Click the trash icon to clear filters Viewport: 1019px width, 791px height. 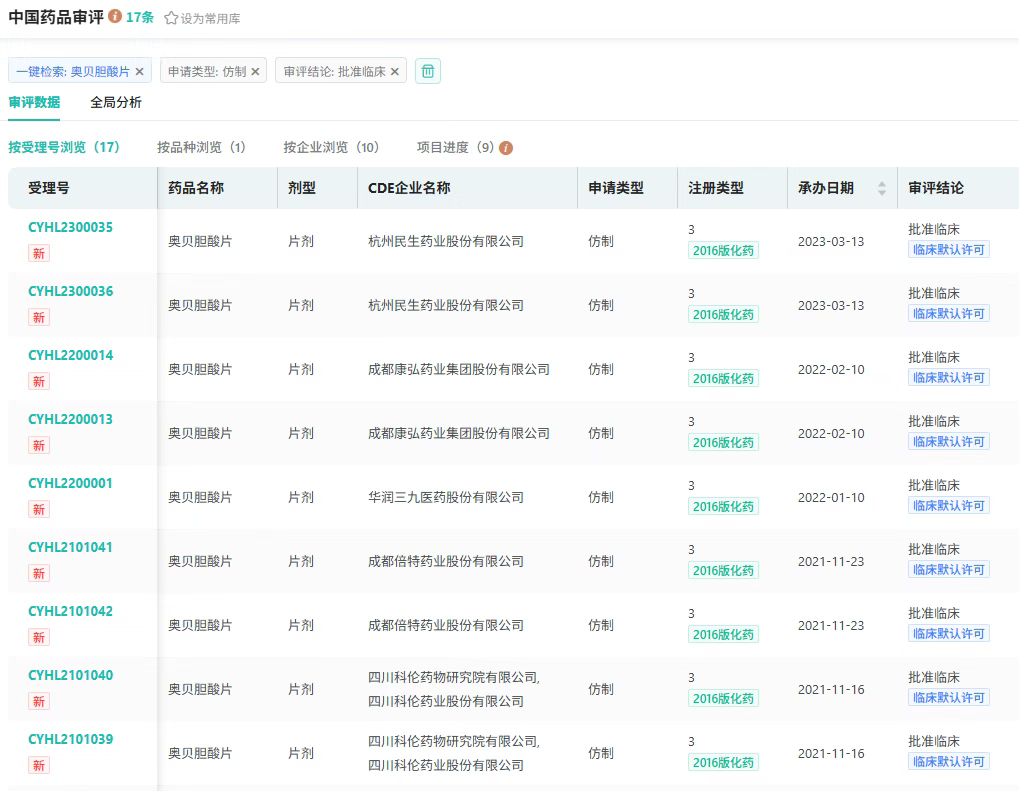428,71
